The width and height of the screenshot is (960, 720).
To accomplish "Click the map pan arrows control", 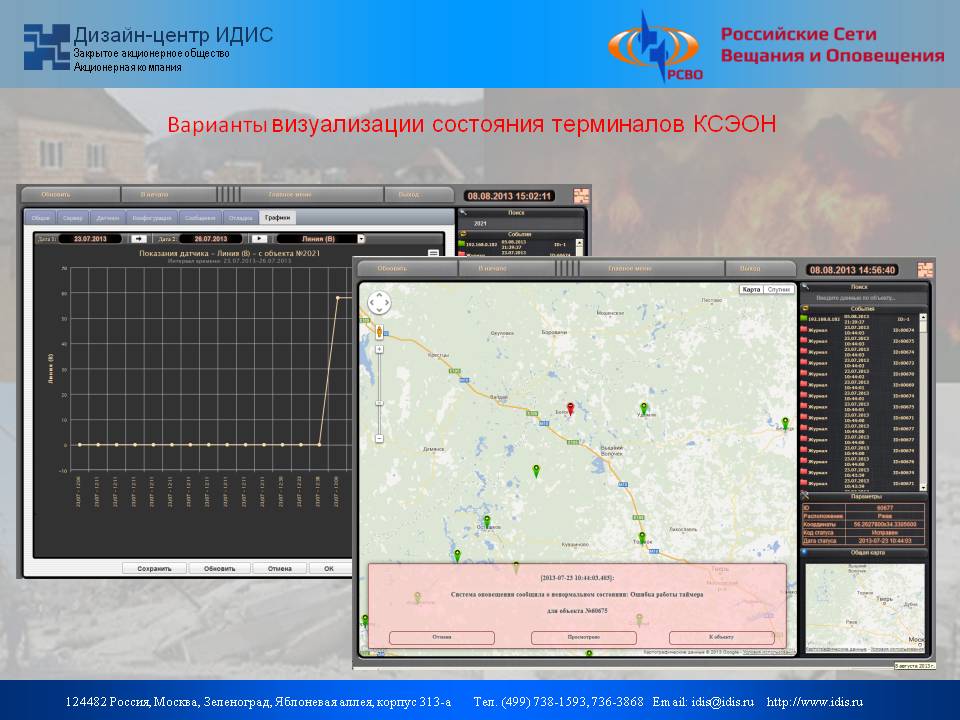I will click(x=379, y=302).
